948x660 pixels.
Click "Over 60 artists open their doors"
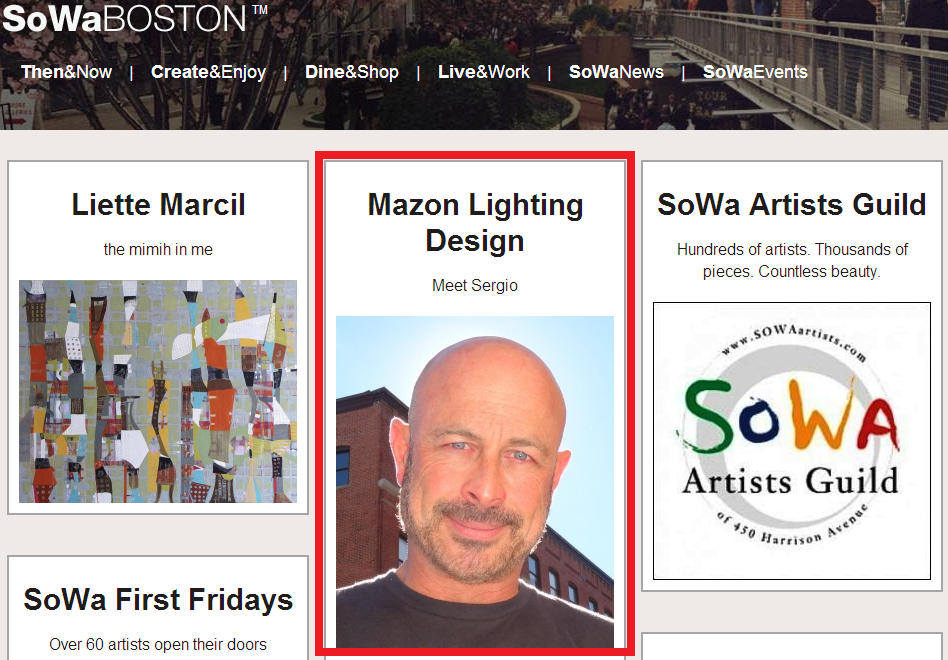tap(158, 644)
